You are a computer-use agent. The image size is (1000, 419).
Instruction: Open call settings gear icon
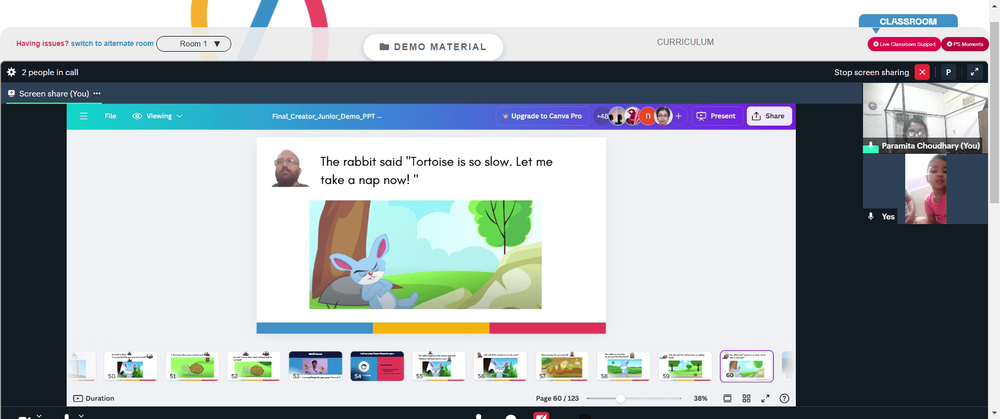(11, 72)
